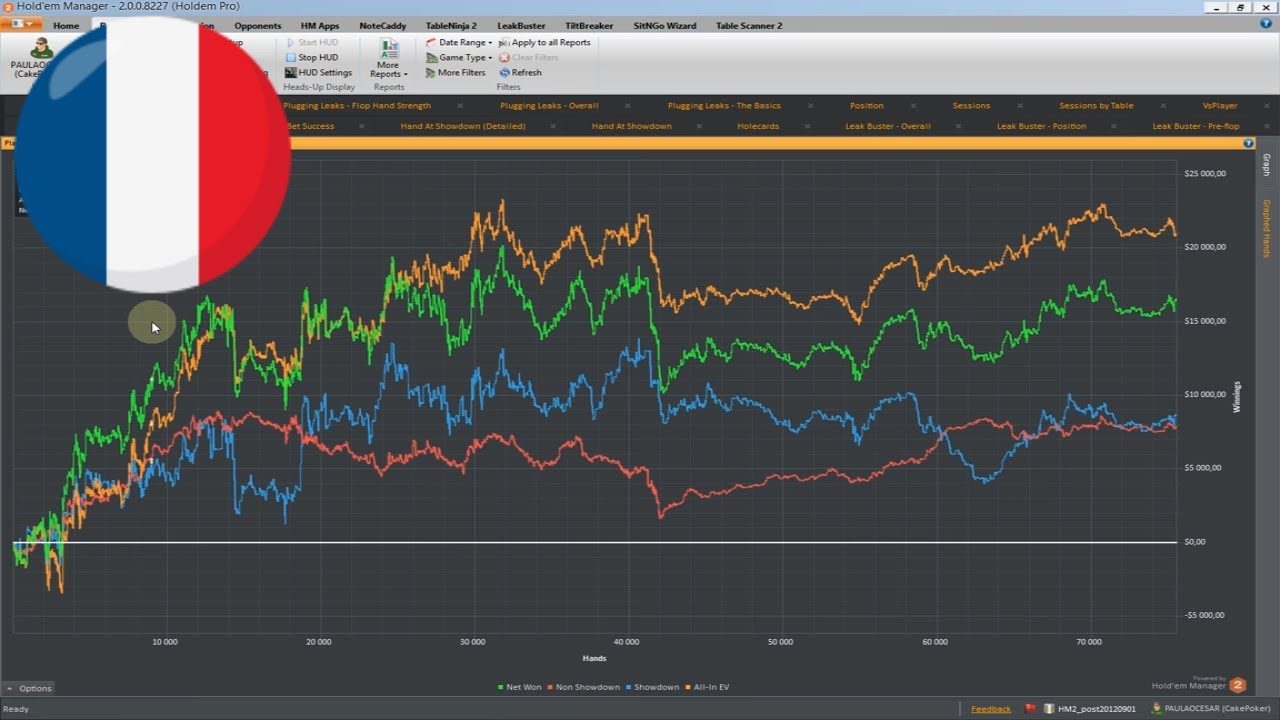Select Hand At Showdown (Detailed) report tab
This screenshot has width=1280, height=720.
click(463, 127)
